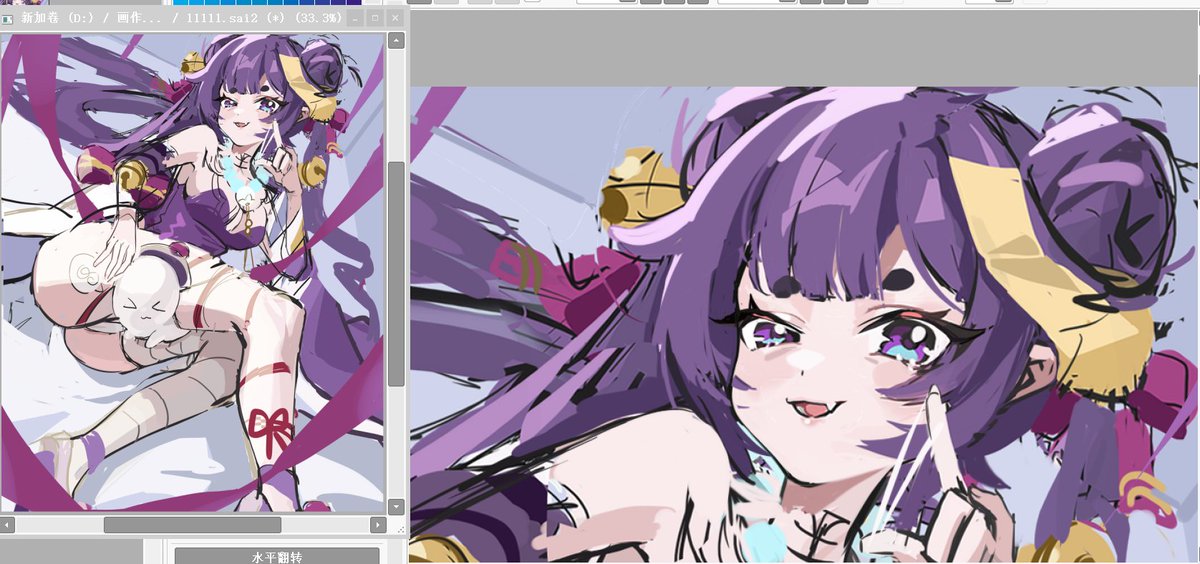The height and width of the screenshot is (564, 1200).
Task: Minimize the 11111.sai2 floating window
Action: 356,18
